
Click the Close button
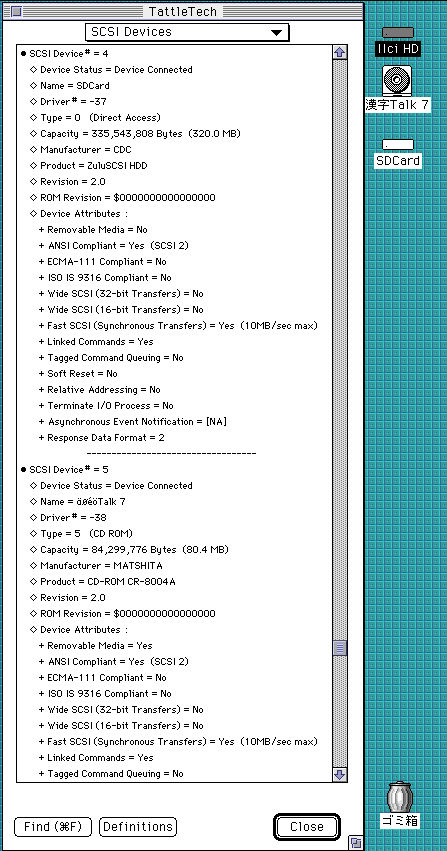coord(306,827)
